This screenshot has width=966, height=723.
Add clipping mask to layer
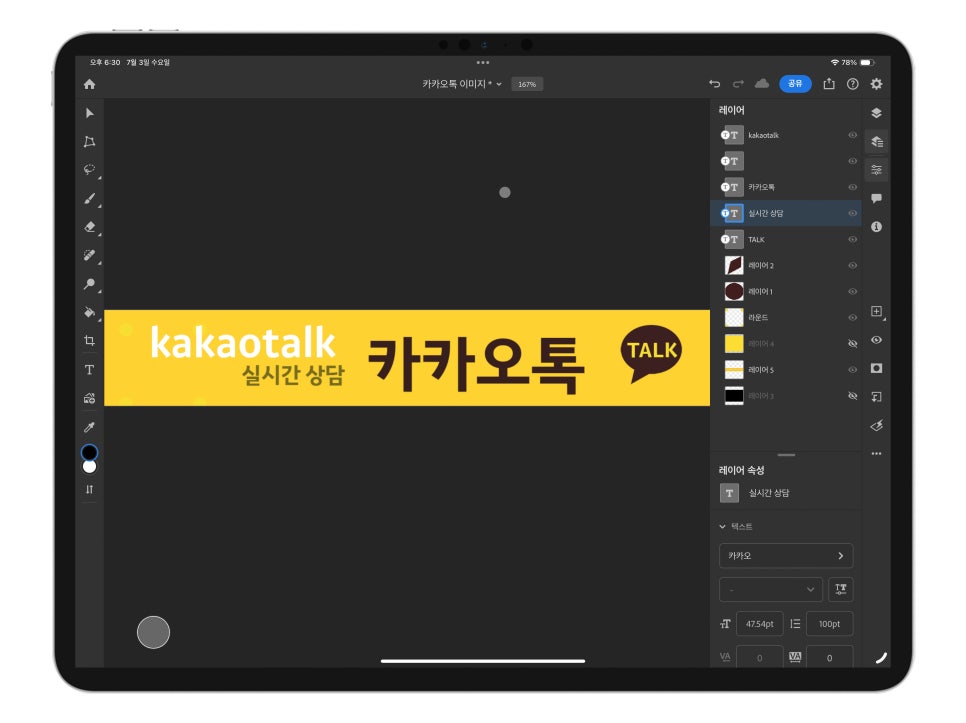tap(877, 397)
